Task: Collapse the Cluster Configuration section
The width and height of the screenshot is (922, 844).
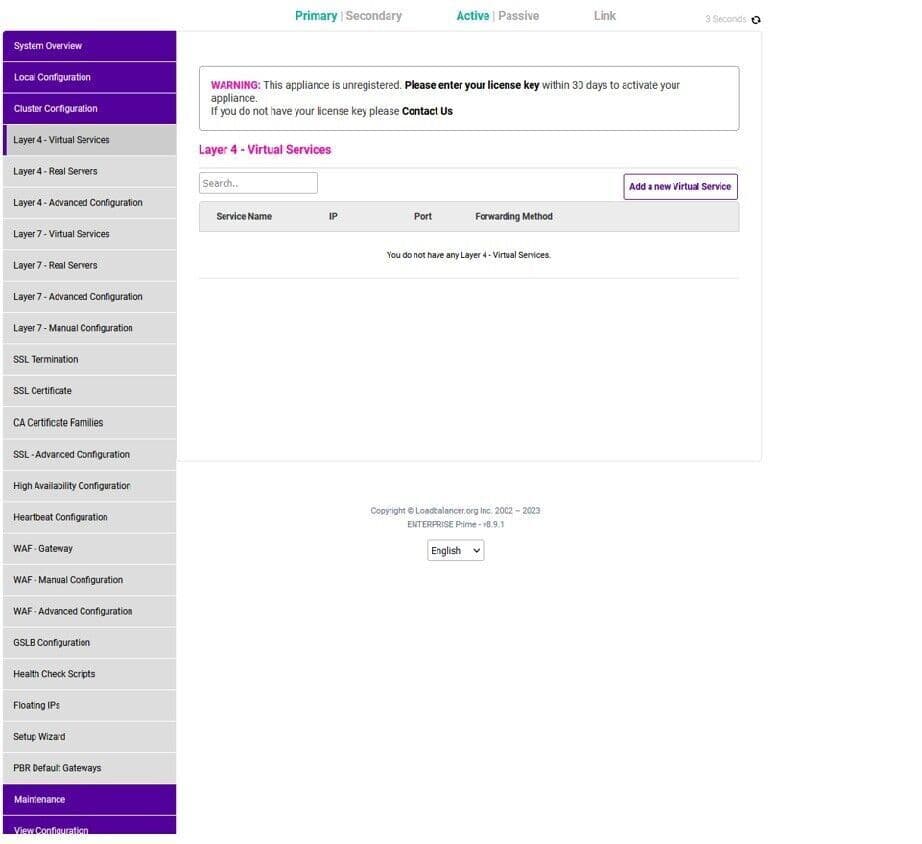Action: point(89,108)
